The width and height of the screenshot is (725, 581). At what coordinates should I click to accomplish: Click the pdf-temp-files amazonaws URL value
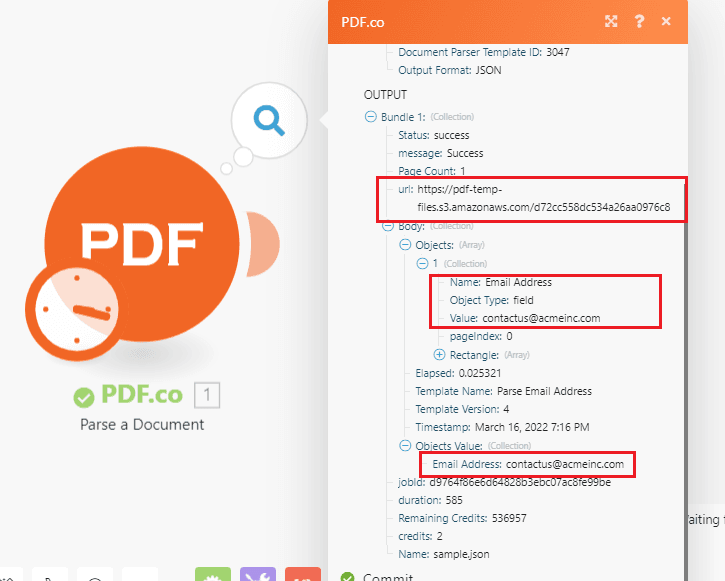point(544,208)
